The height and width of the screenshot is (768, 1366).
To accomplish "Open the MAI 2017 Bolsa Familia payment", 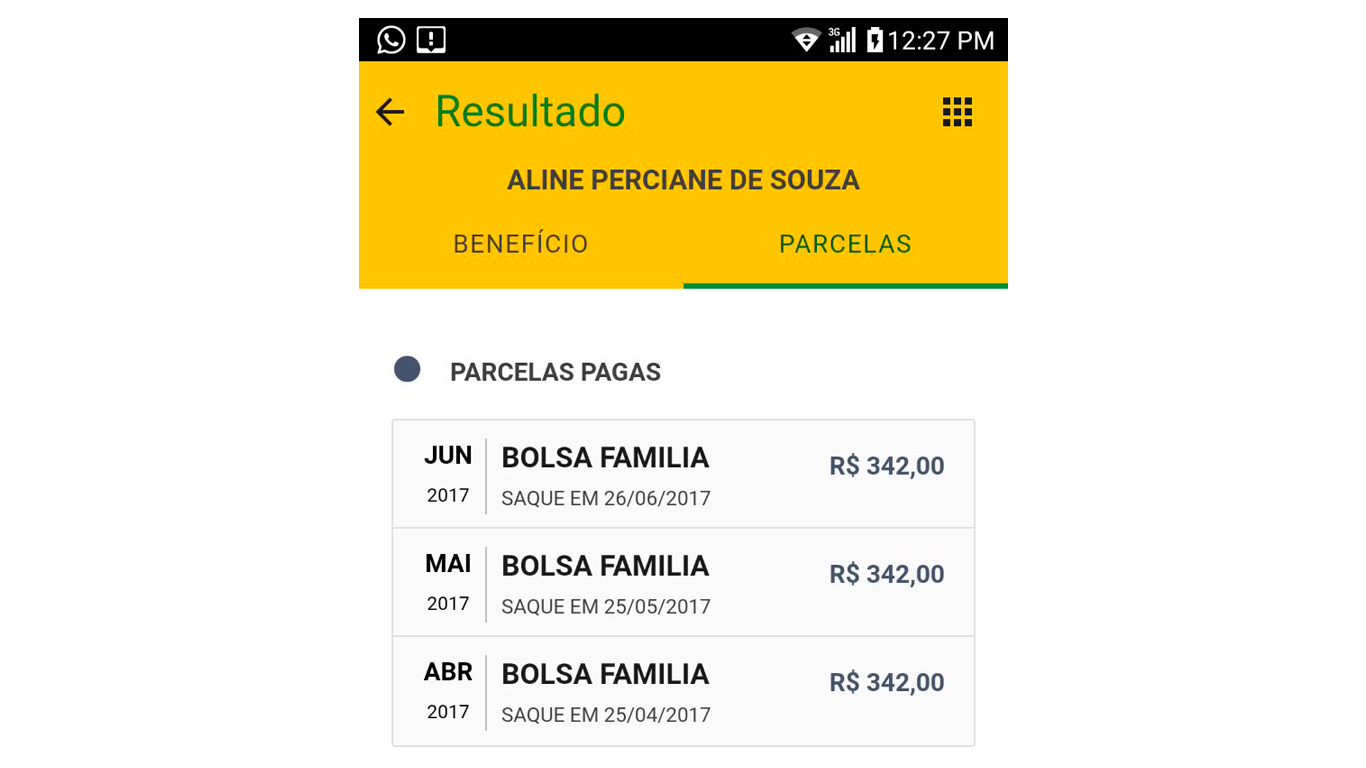I will pyautogui.click(x=683, y=582).
